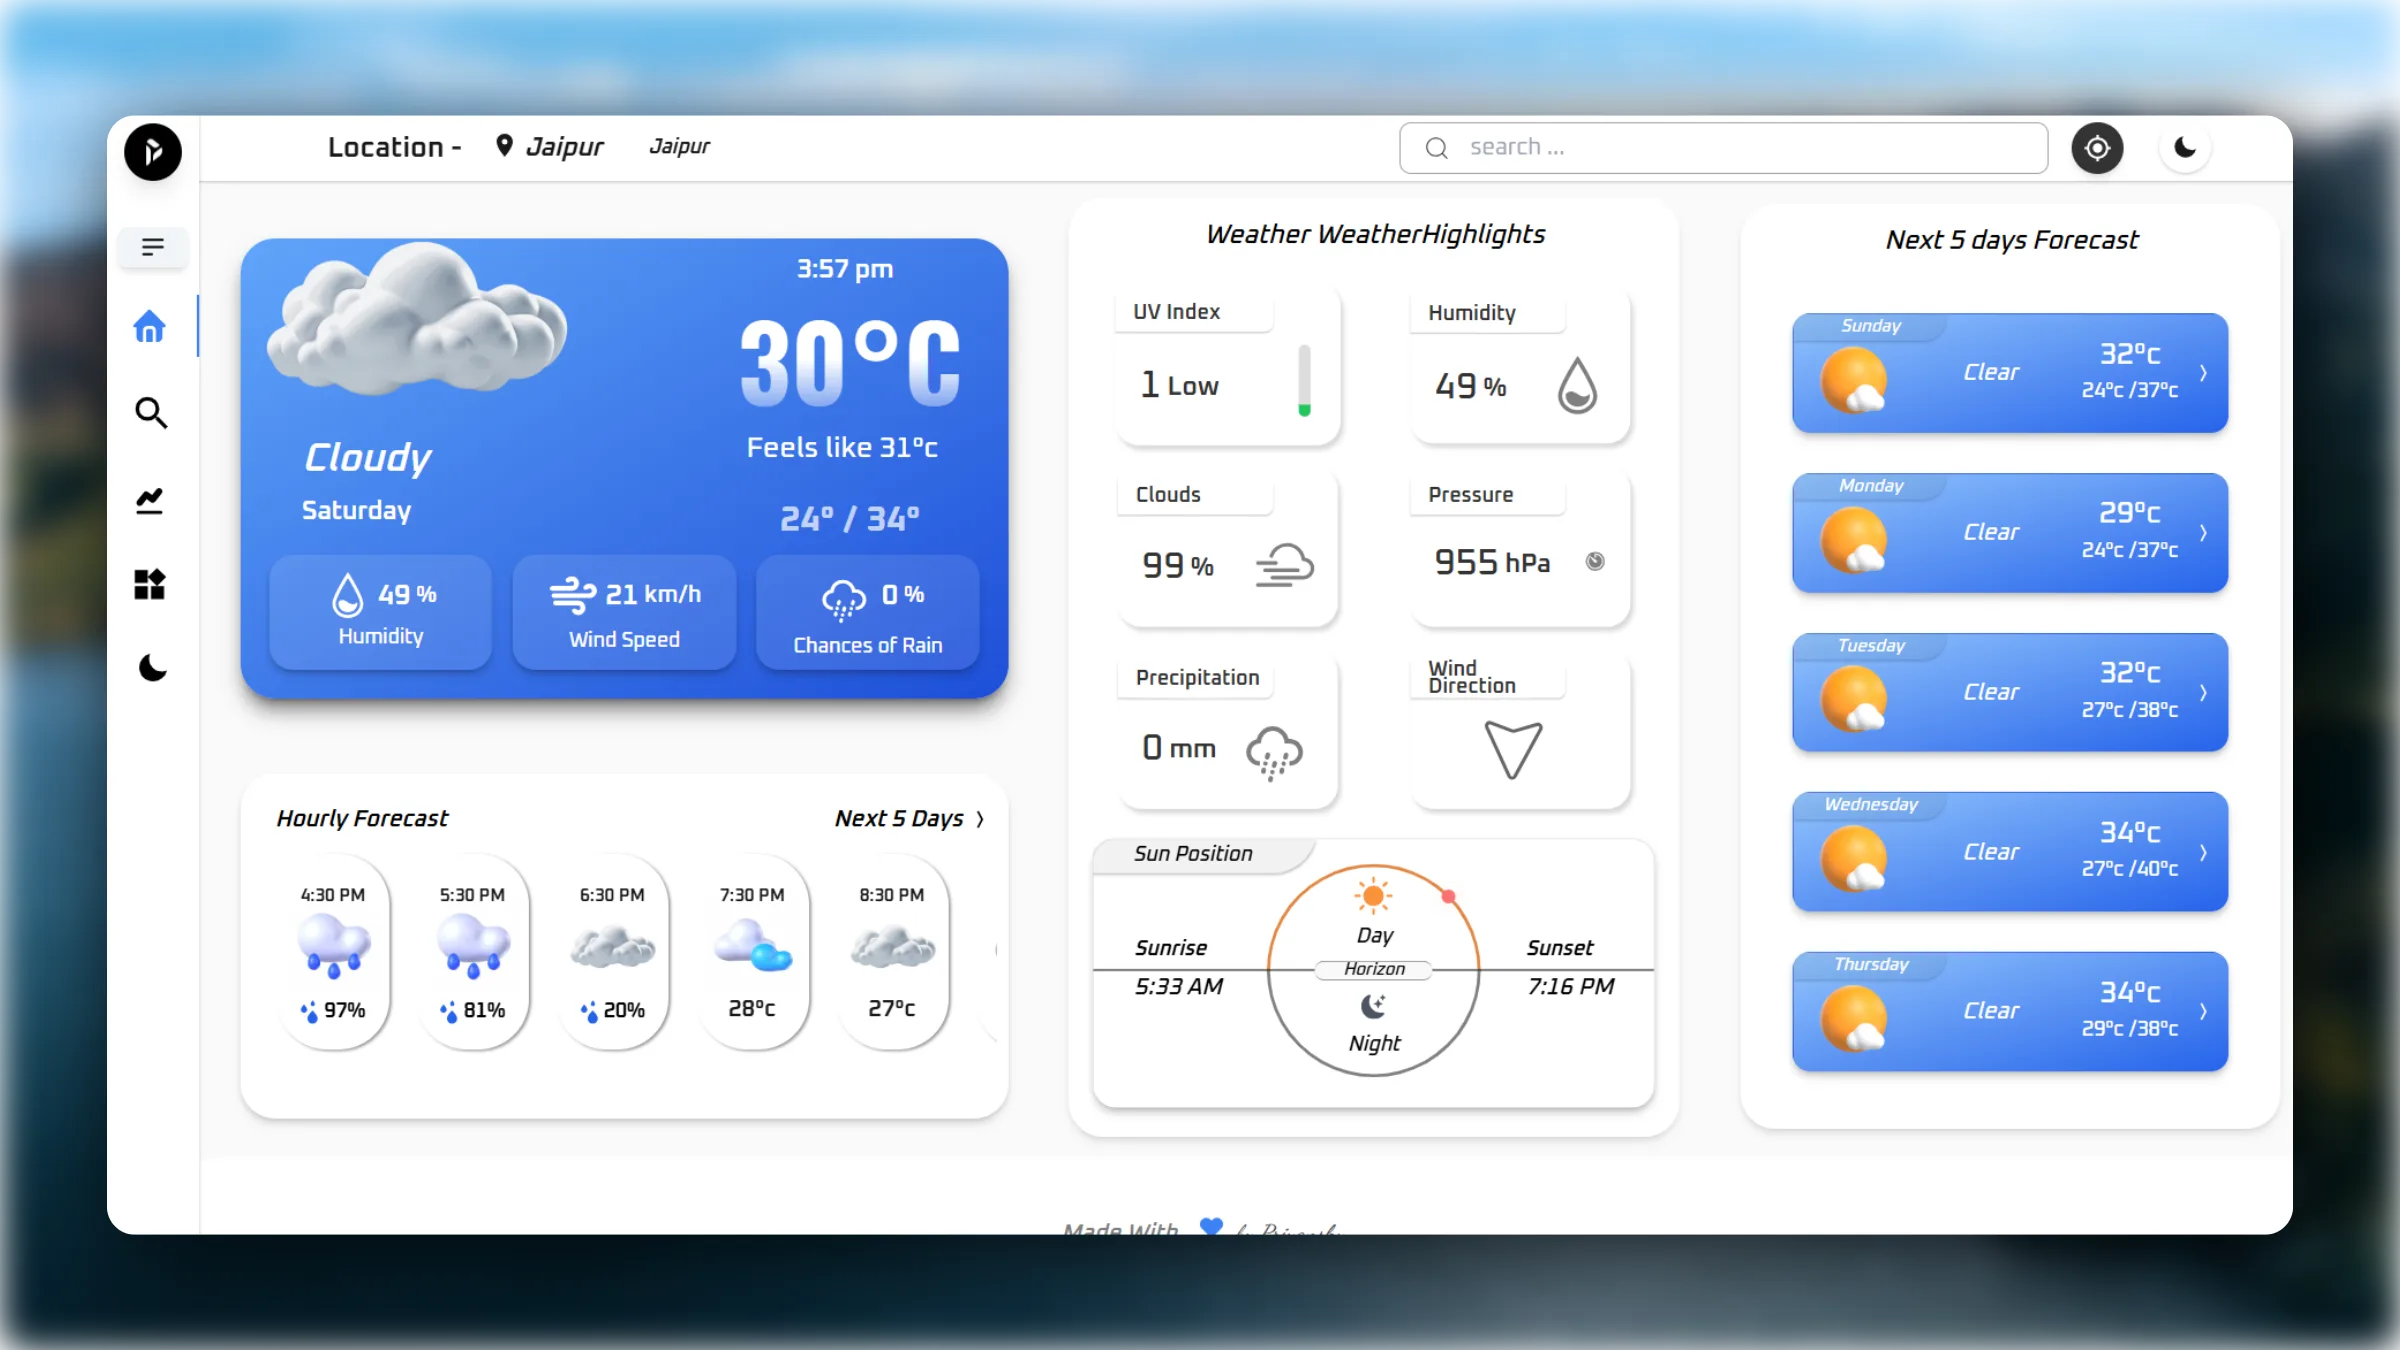2400x1350 pixels.
Task: Focus the search input field
Action: pos(1723,148)
